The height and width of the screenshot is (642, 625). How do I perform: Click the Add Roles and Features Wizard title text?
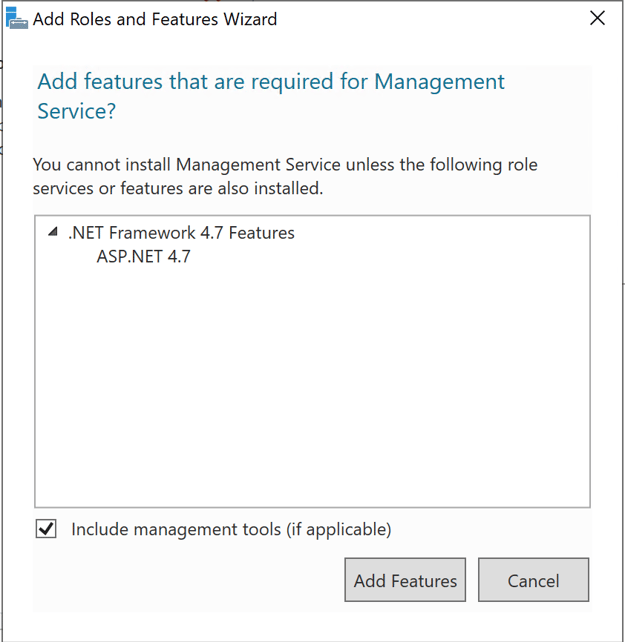tap(155, 19)
